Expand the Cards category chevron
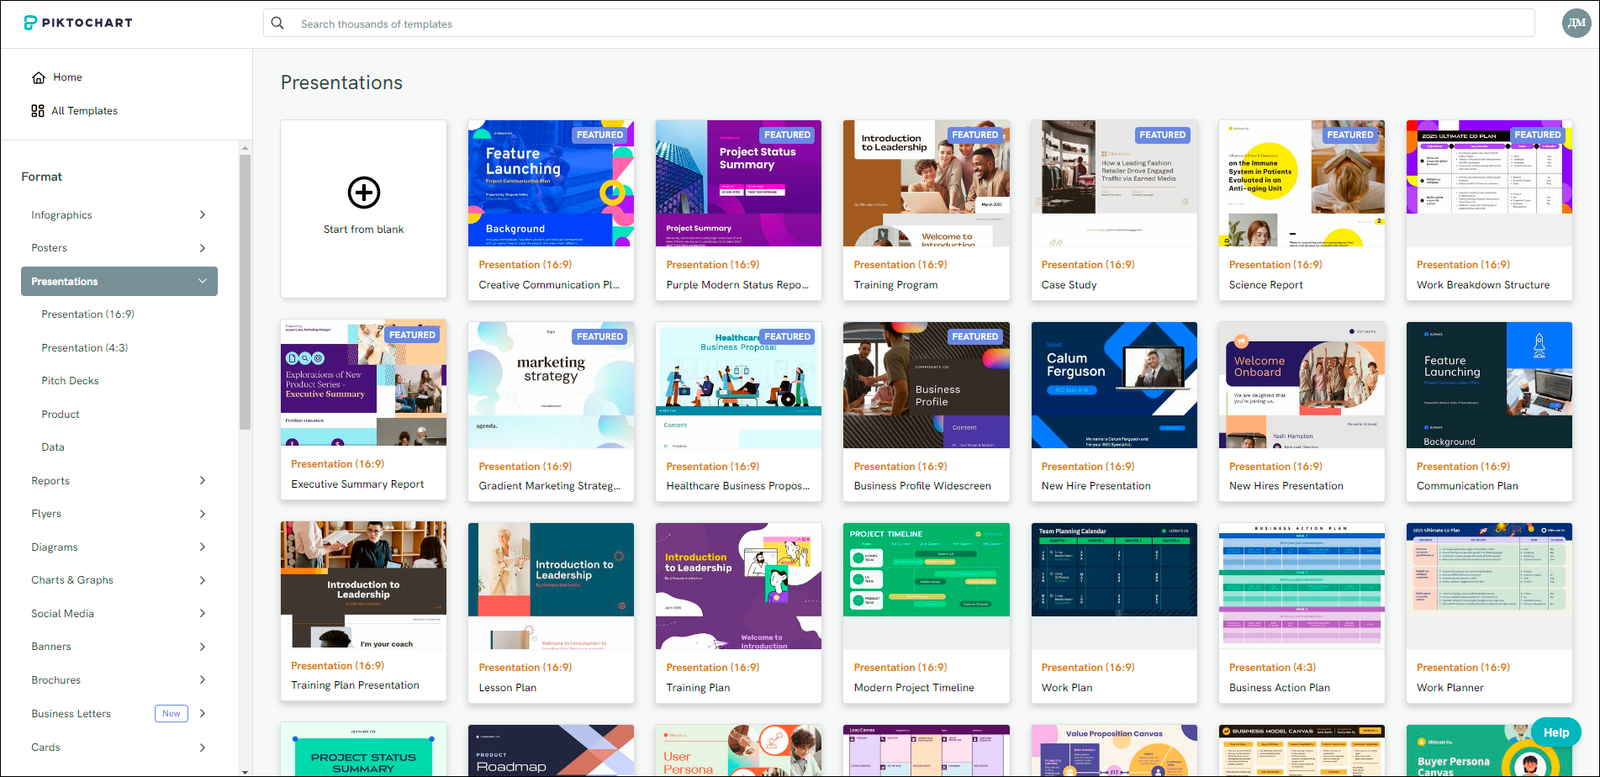This screenshot has height=777, width=1600. (202, 747)
